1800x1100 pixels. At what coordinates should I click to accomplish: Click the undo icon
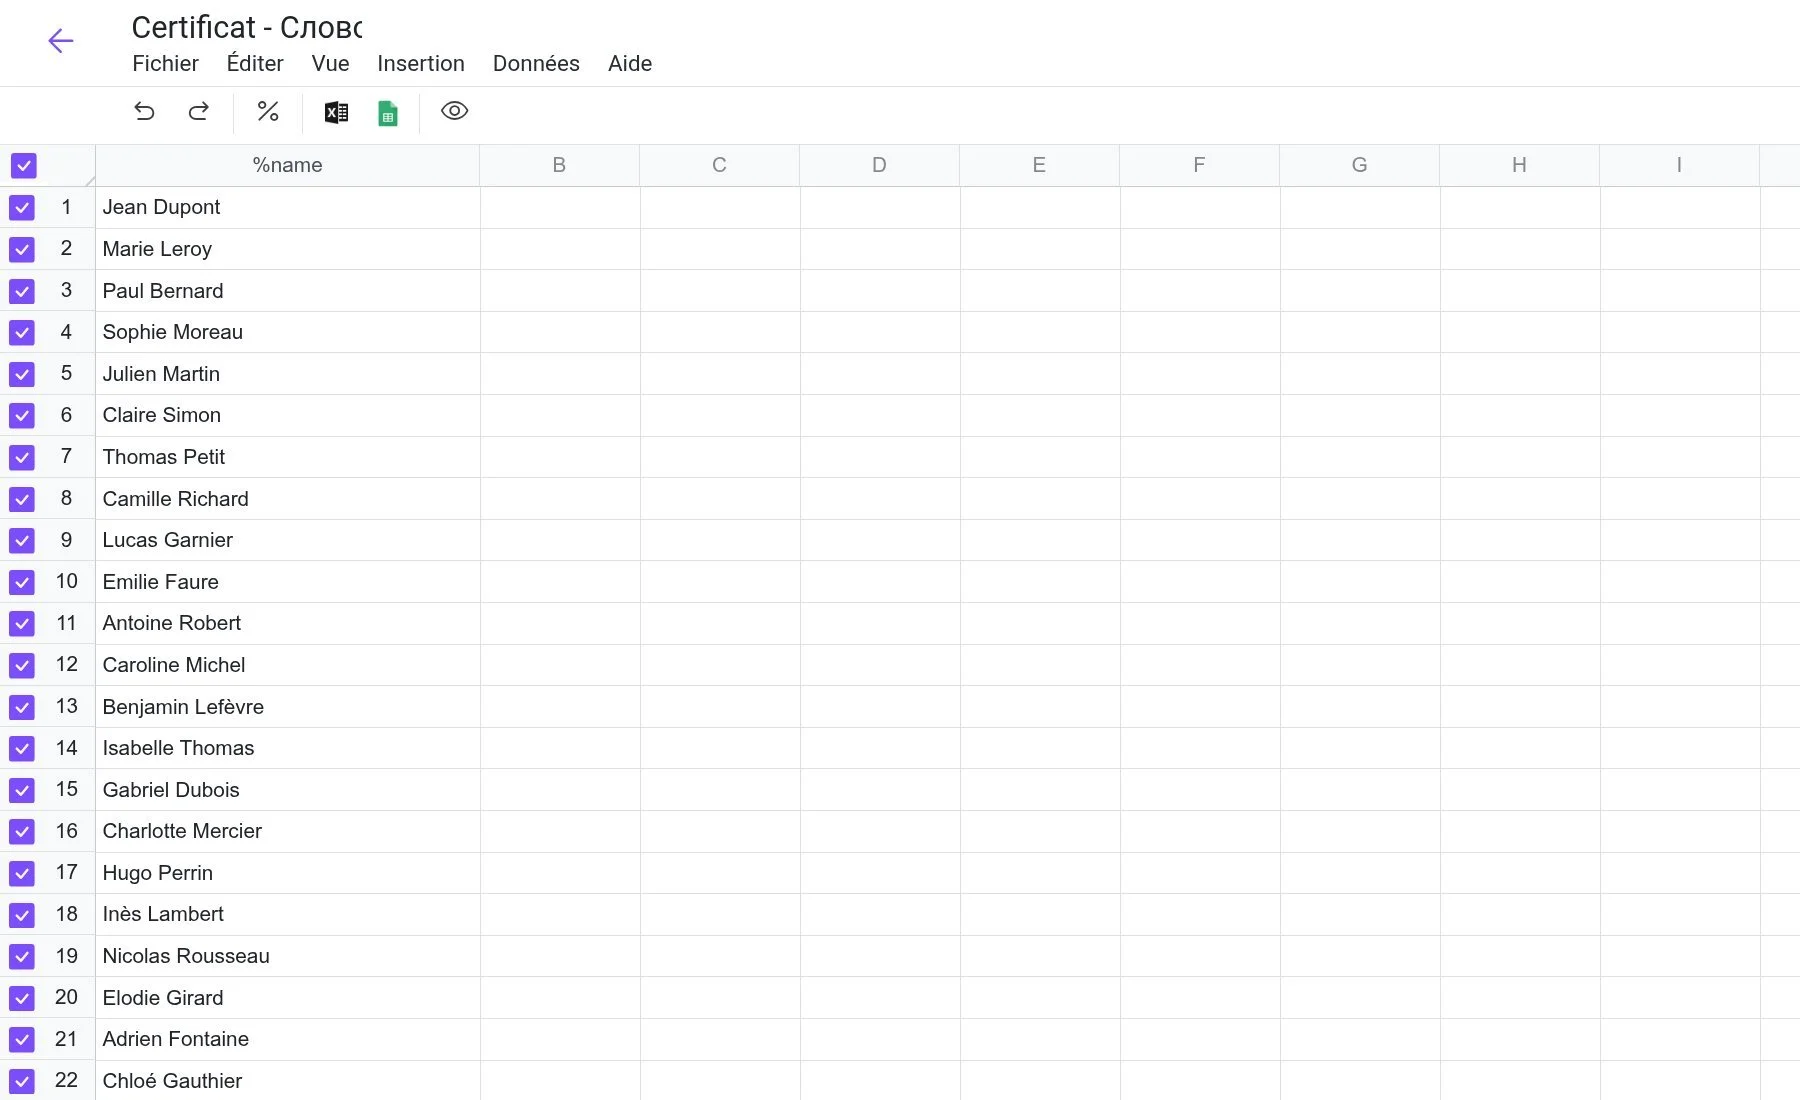tap(145, 111)
